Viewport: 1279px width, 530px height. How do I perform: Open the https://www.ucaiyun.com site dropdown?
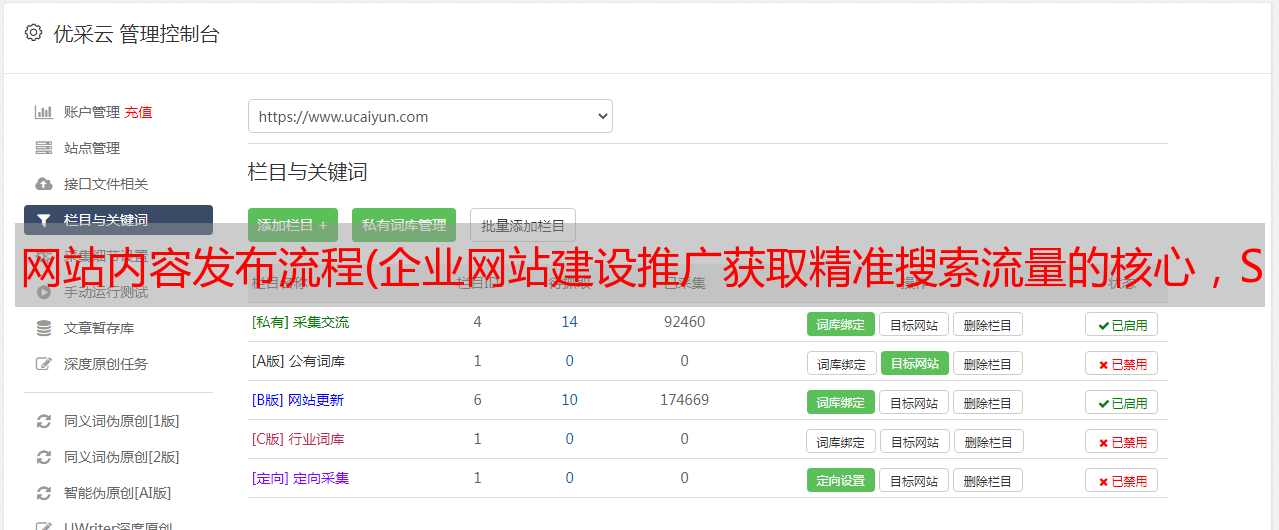coord(430,116)
